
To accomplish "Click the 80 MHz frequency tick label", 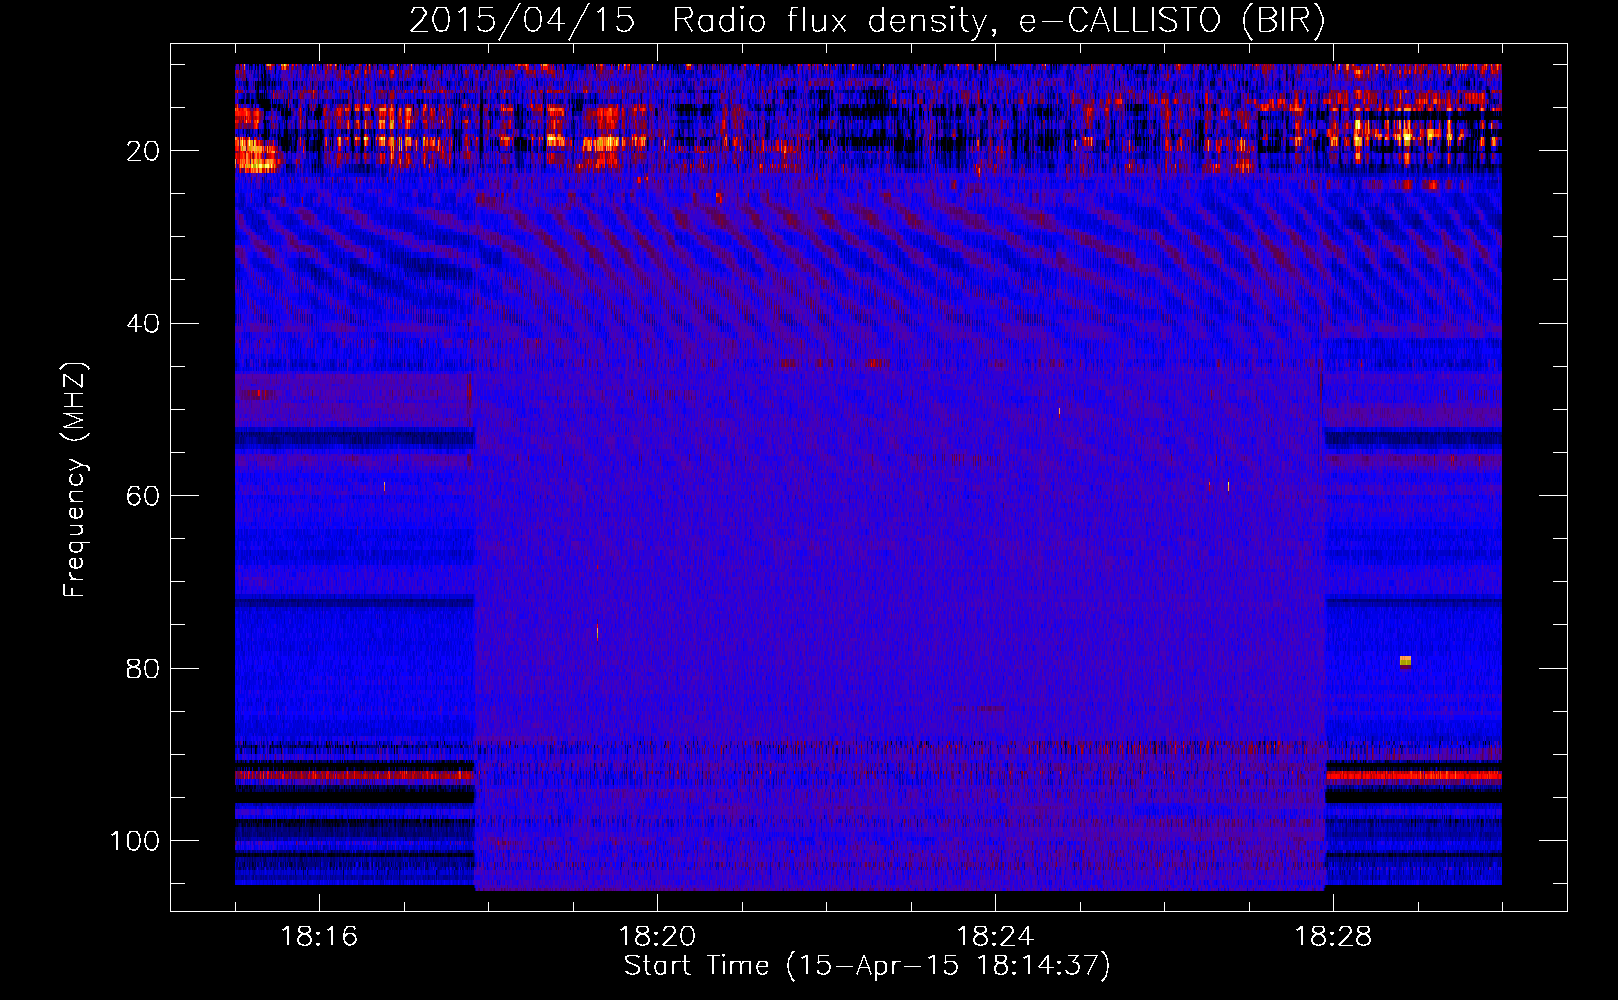I will pyautogui.click(x=143, y=669).
